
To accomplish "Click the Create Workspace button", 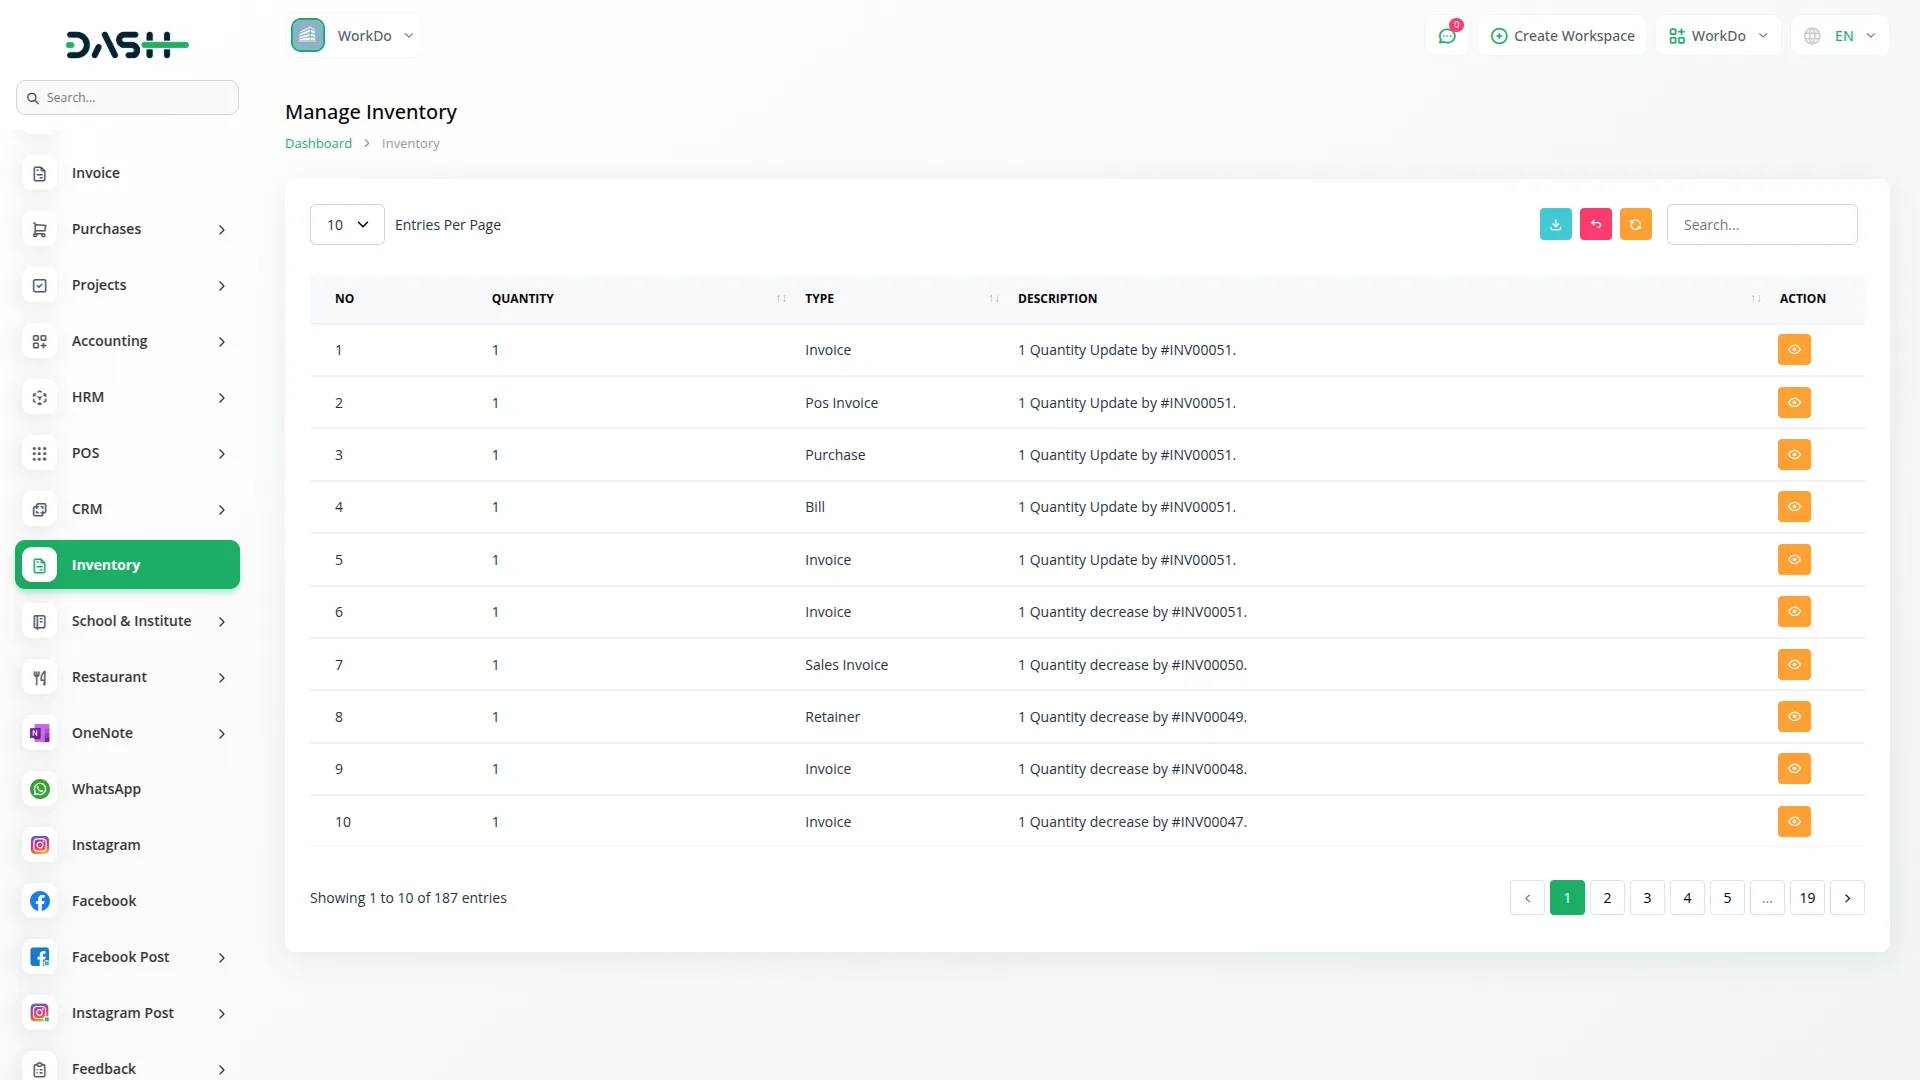I will tap(1562, 35).
